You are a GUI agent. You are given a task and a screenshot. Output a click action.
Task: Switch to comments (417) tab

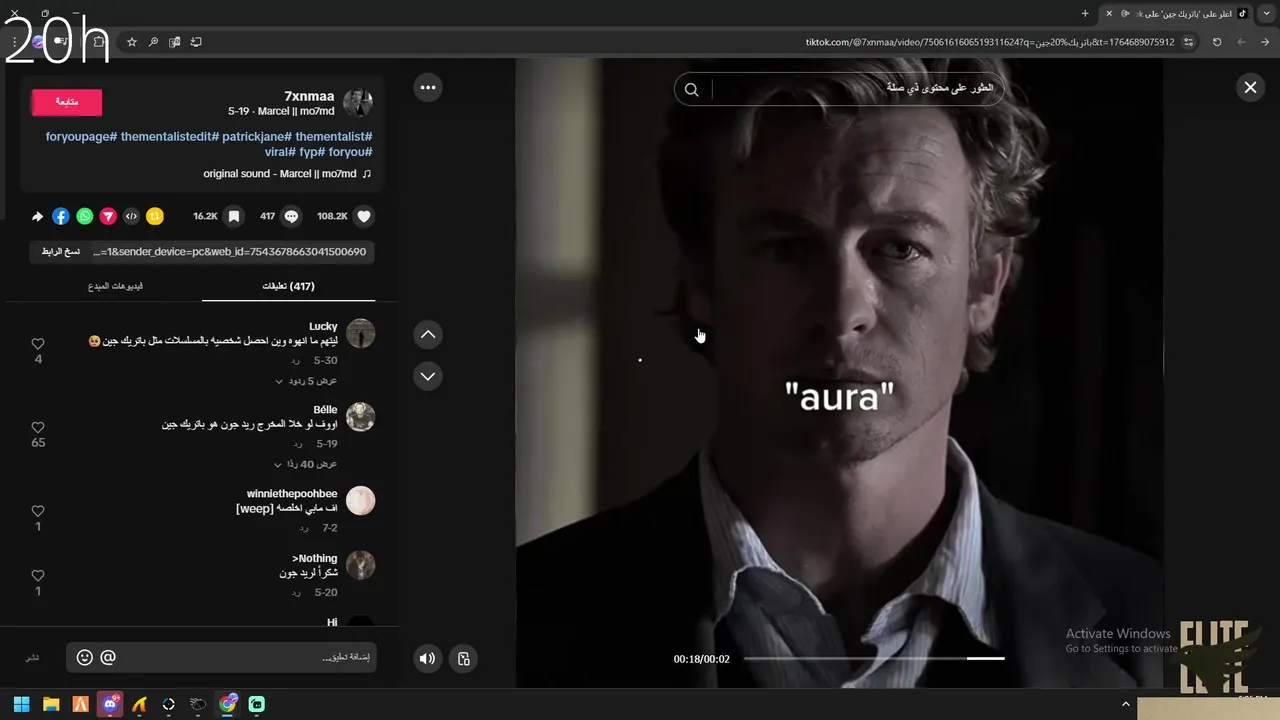point(289,286)
